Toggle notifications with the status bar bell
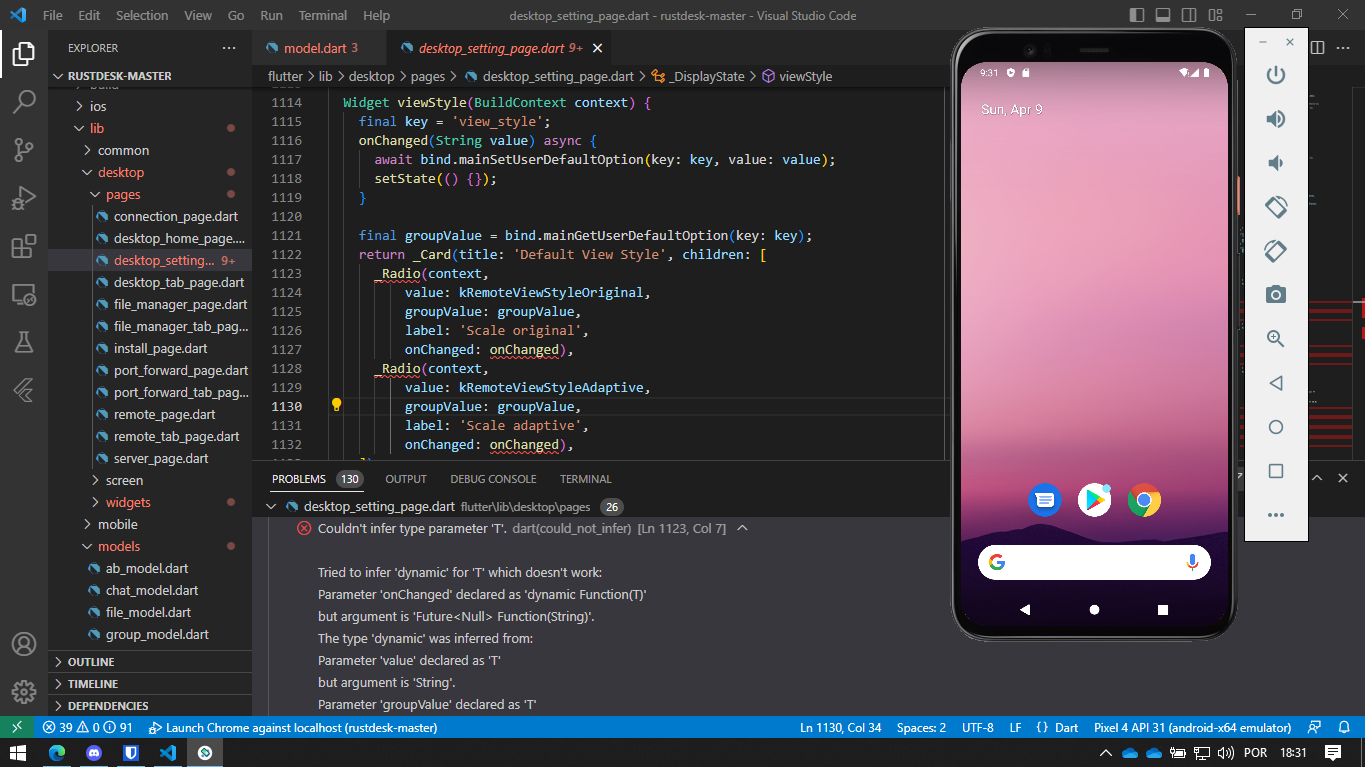Viewport: 1365px width, 767px height. (x=1342, y=727)
